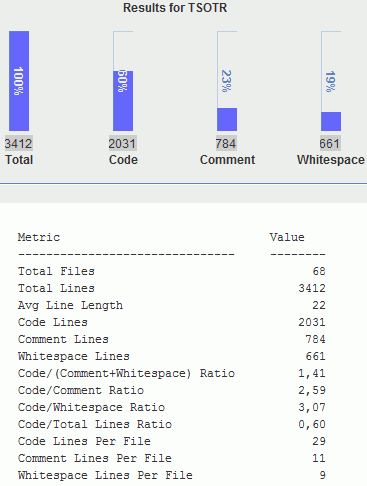Select the 'Code/(Comment+Whitespace) Ratio' row
The height and width of the screenshot is (486, 367).
(x=172, y=373)
